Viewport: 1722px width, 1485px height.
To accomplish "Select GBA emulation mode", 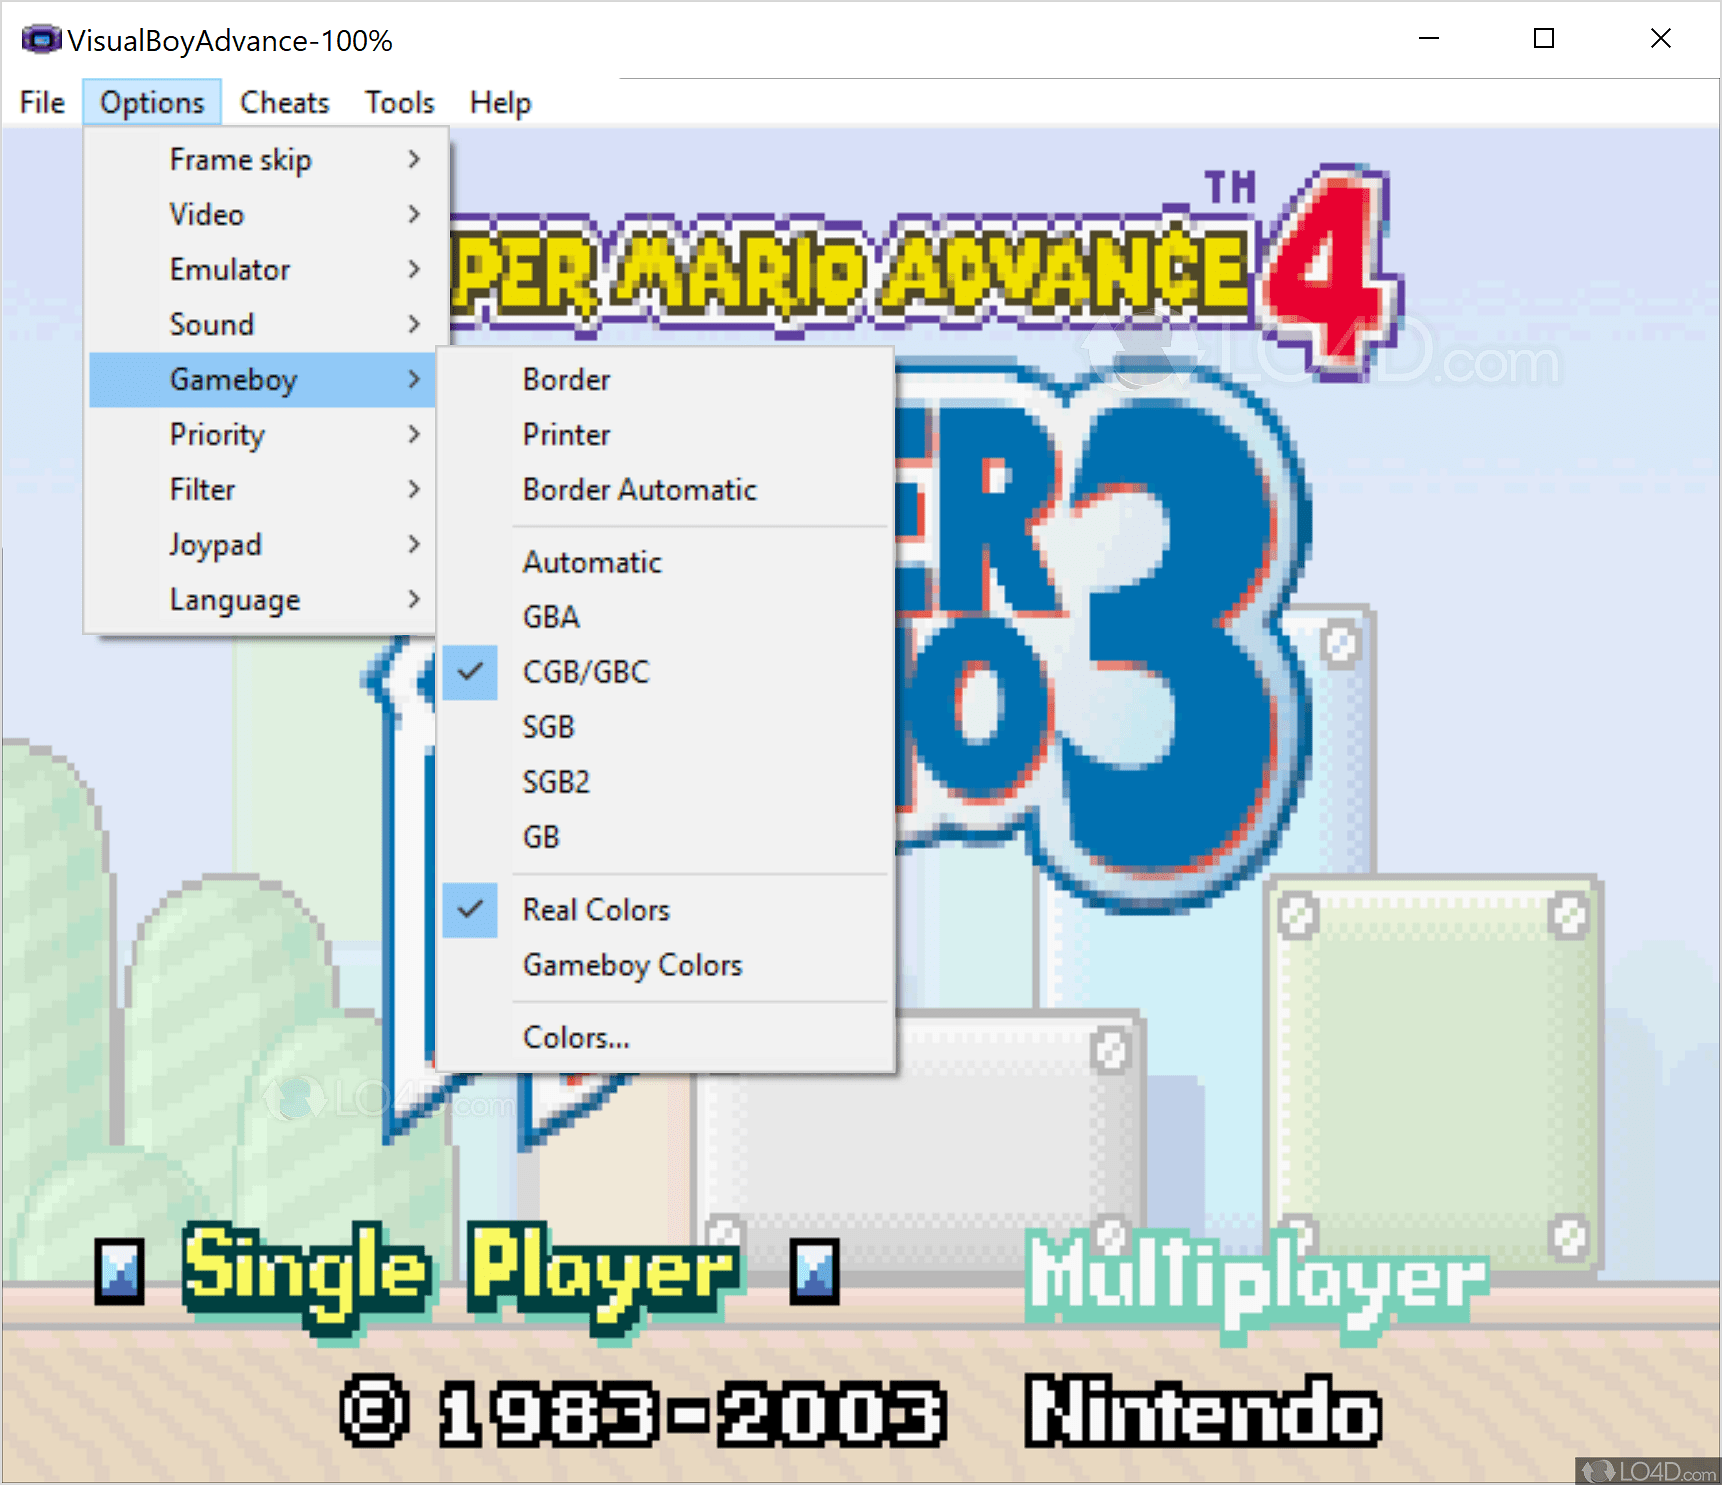I will (550, 617).
